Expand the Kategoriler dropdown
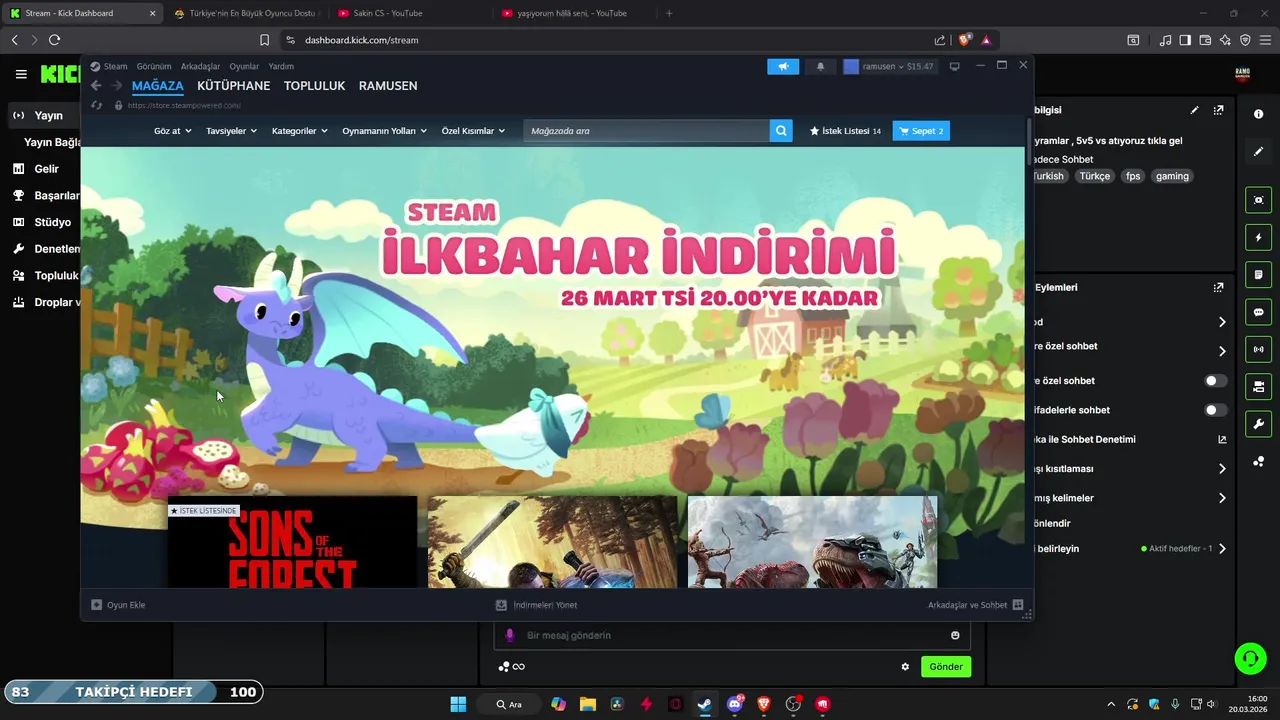This screenshot has height=720, width=1280. tap(300, 131)
